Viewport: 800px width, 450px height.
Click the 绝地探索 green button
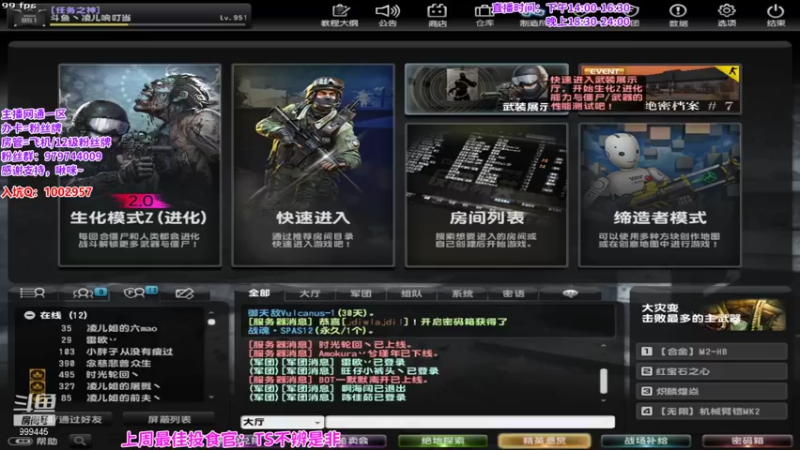[x=442, y=440]
